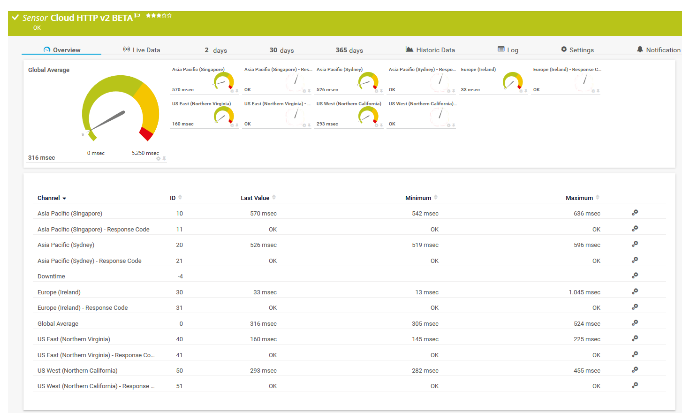Screen dimensions: 686x418
Task: Click 'Global Average' channel name in table
Action: (x=58, y=323)
